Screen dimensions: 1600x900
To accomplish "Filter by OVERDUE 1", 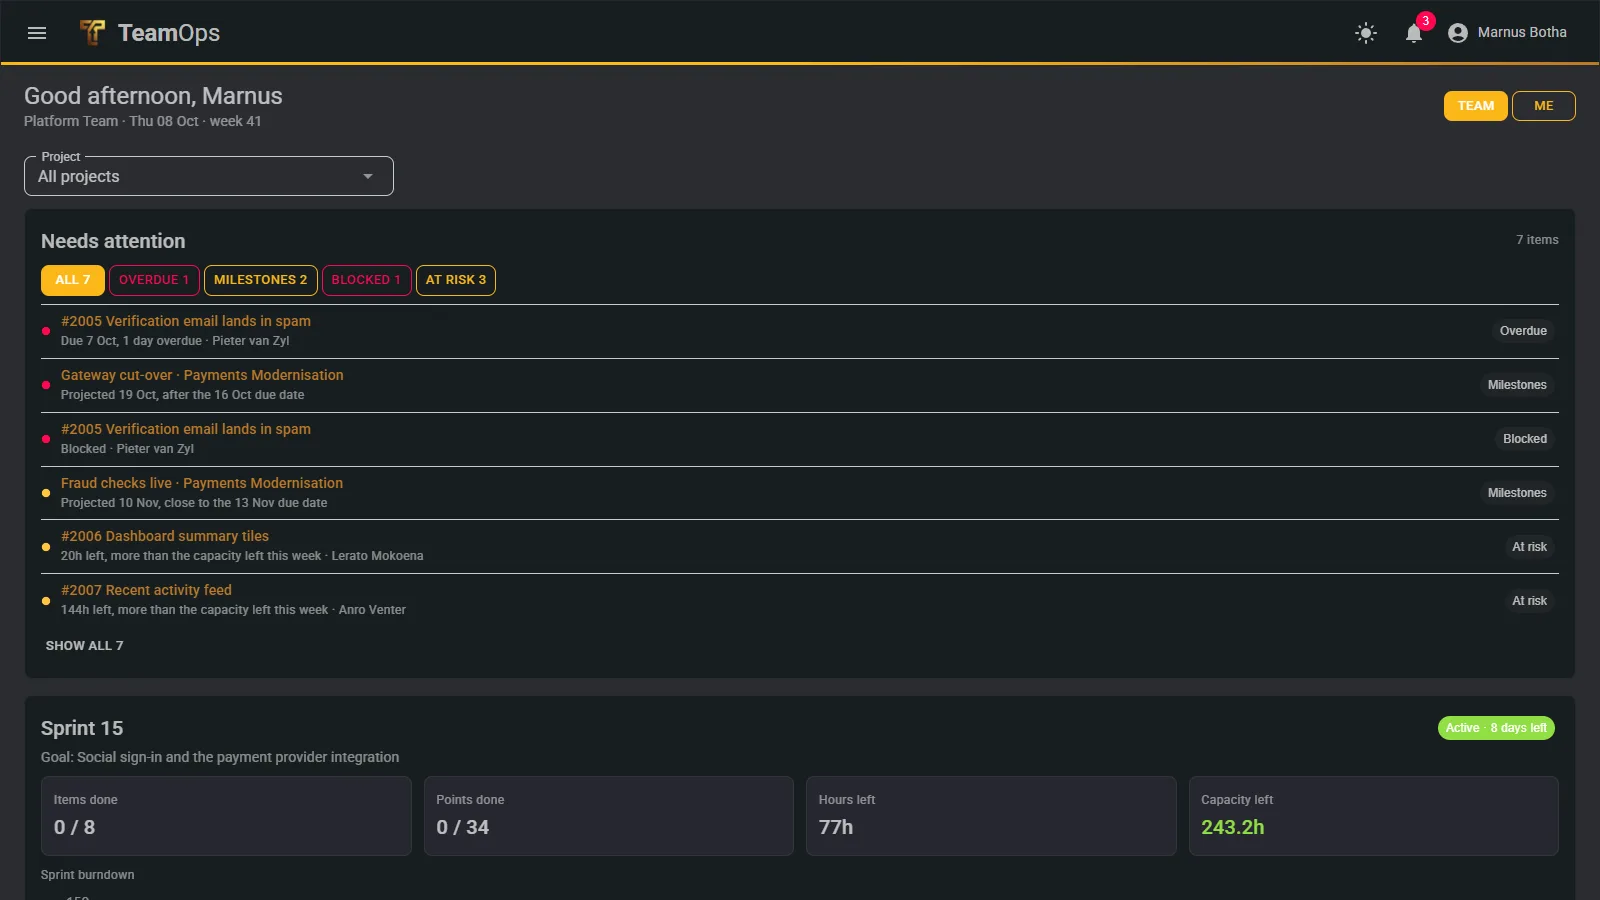I will [154, 280].
